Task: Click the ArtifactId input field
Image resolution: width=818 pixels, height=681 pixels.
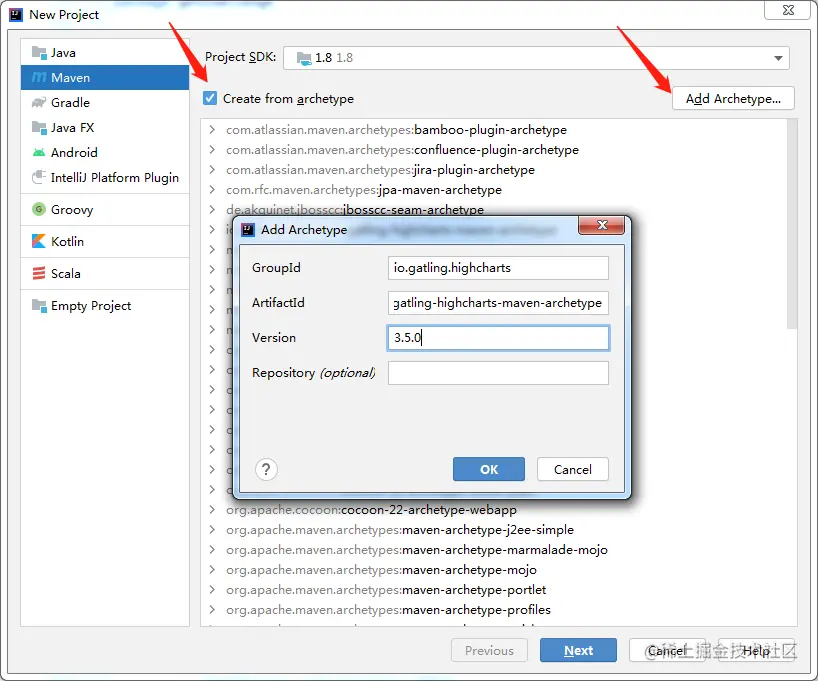Action: (x=498, y=303)
